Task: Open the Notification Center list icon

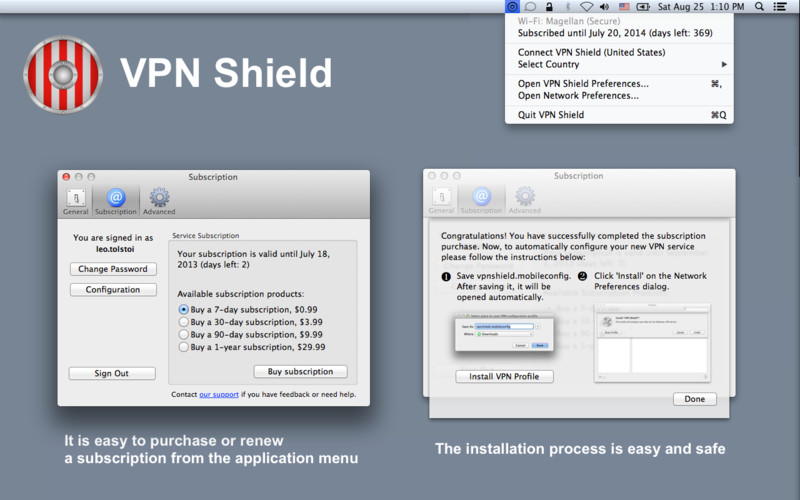Action: pyautogui.click(x=780, y=7)
